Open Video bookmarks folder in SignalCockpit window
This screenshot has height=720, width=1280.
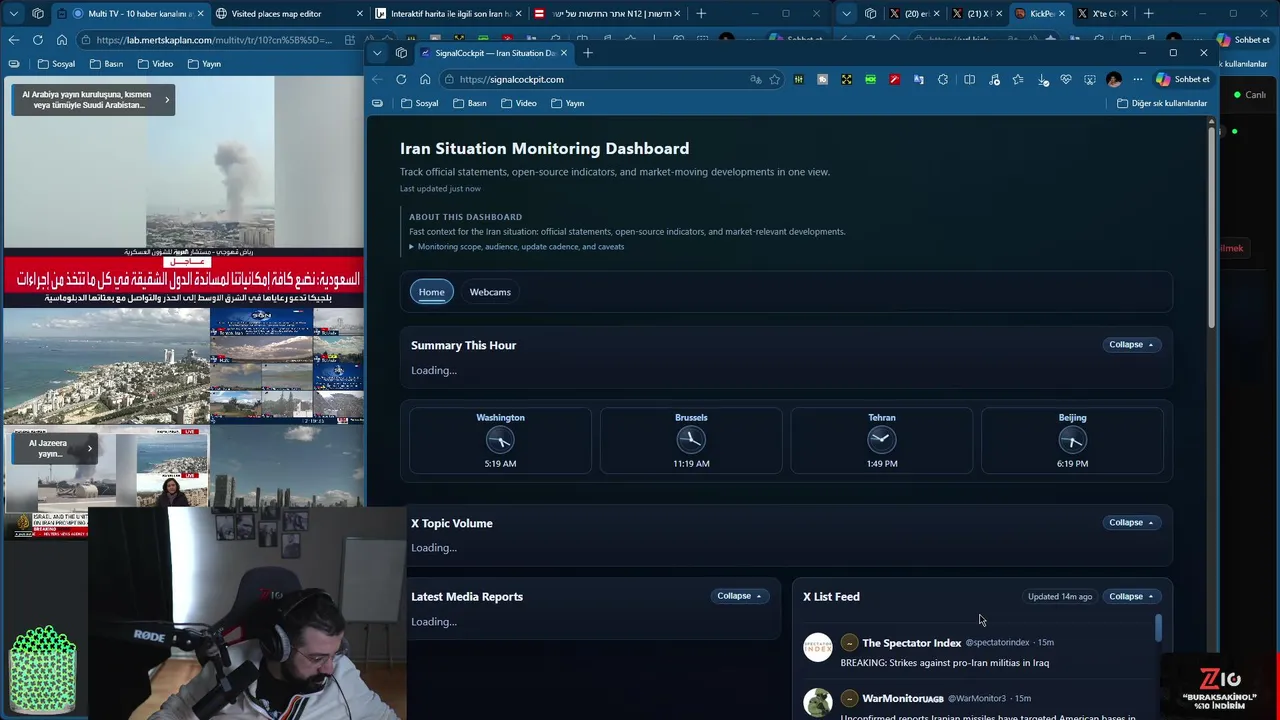pyautogui.click(x=519, y=103)
